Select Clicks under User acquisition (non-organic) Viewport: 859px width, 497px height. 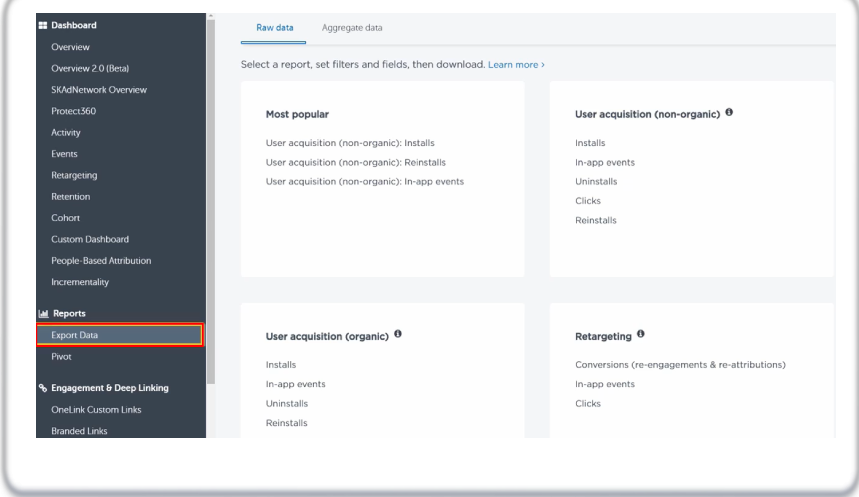[588, 201]
